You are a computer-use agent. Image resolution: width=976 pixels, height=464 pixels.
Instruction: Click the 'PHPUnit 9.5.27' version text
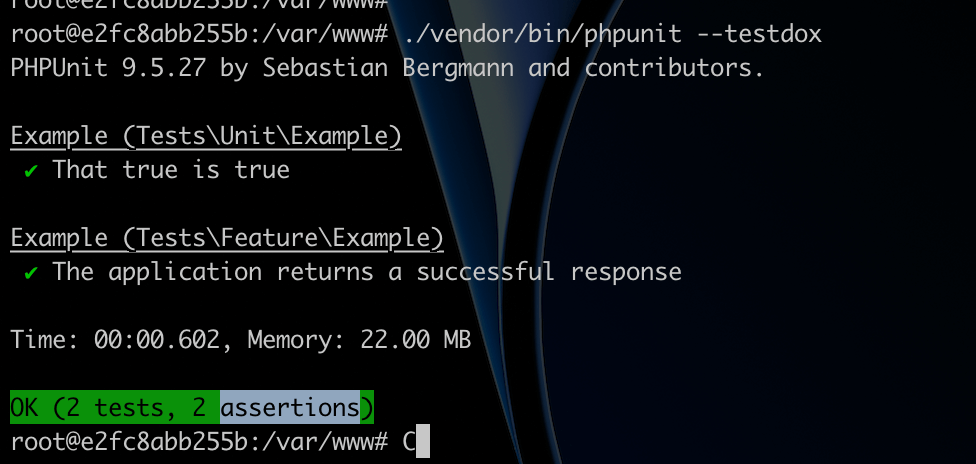[108, 68]
